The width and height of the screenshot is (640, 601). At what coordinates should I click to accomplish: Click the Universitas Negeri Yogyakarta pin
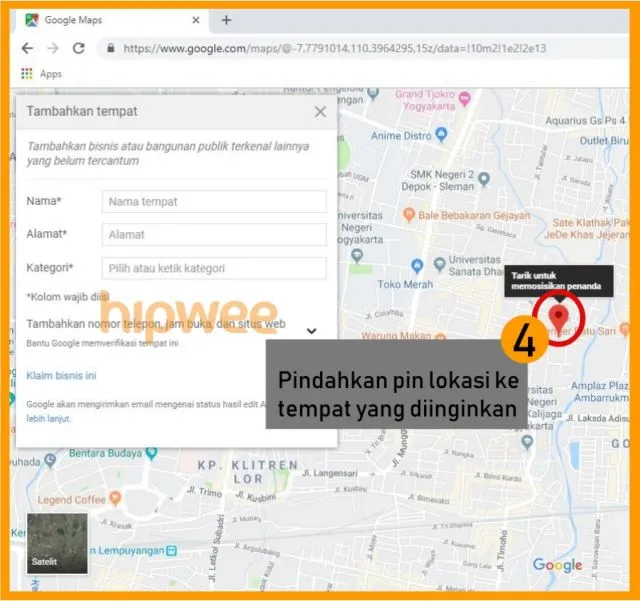coord(357,256)
